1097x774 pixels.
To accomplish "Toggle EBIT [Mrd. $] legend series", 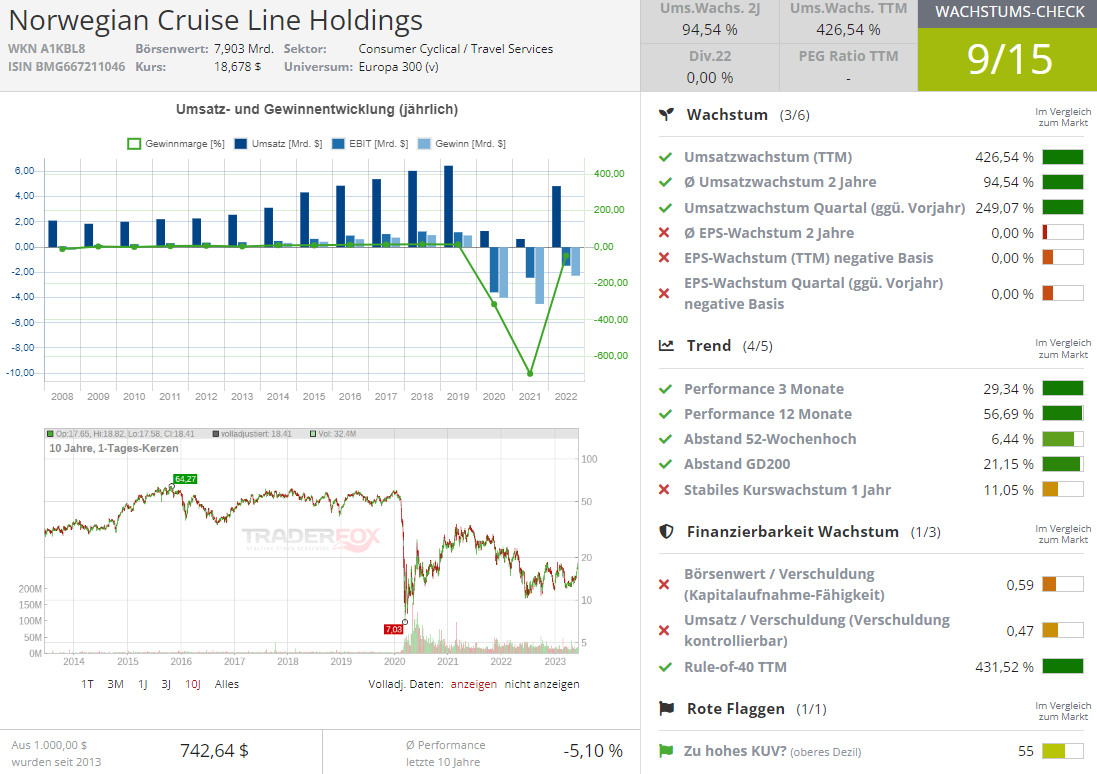I will (x=370, y=143).
